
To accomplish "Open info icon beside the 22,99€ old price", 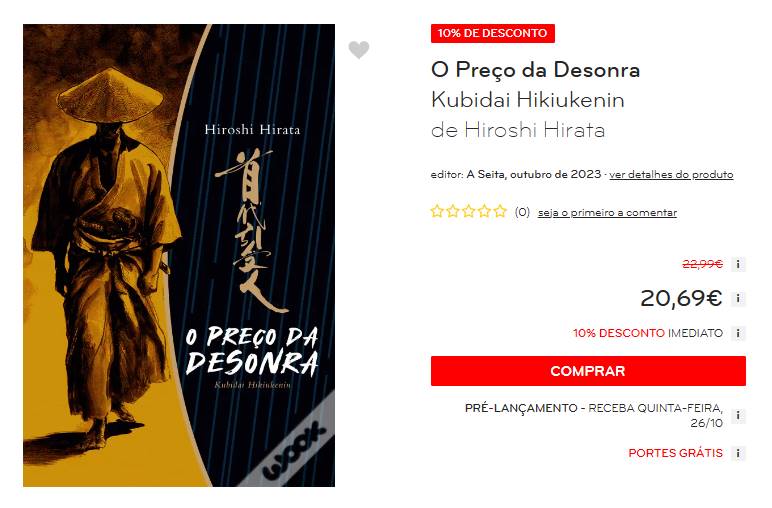I will (x=738, y=264).
